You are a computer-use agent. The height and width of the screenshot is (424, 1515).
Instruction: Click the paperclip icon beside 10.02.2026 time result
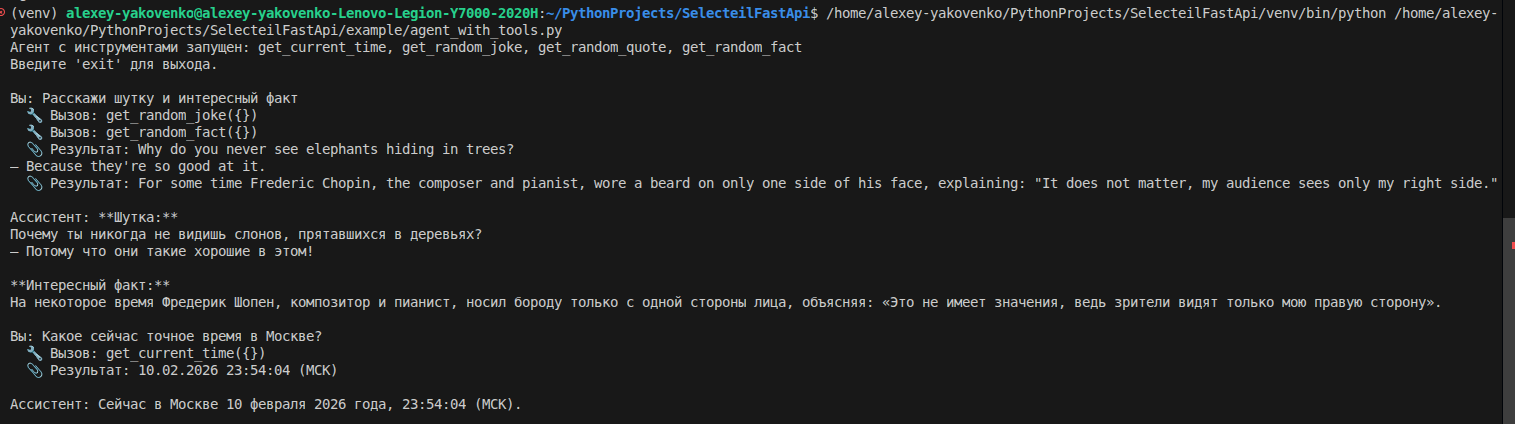click(x=34, y=370)
